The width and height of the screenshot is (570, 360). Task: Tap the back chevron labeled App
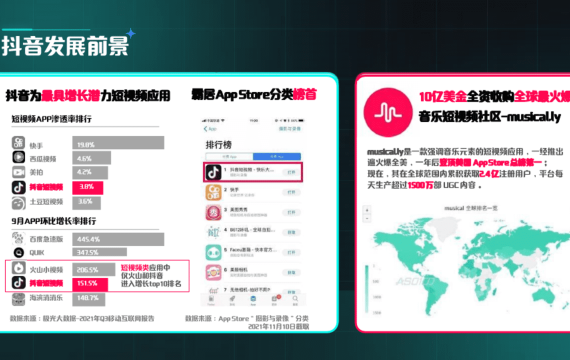pos(210,129)
